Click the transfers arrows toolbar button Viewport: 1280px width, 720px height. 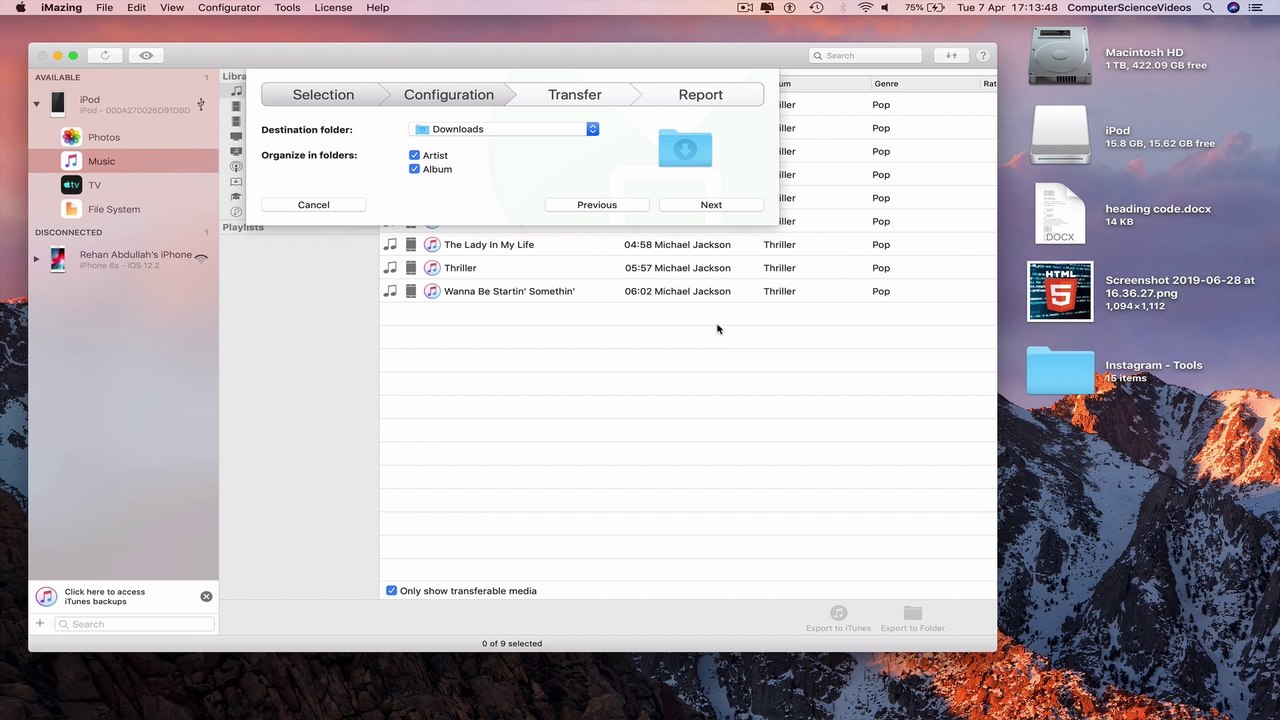coord(951,56)
